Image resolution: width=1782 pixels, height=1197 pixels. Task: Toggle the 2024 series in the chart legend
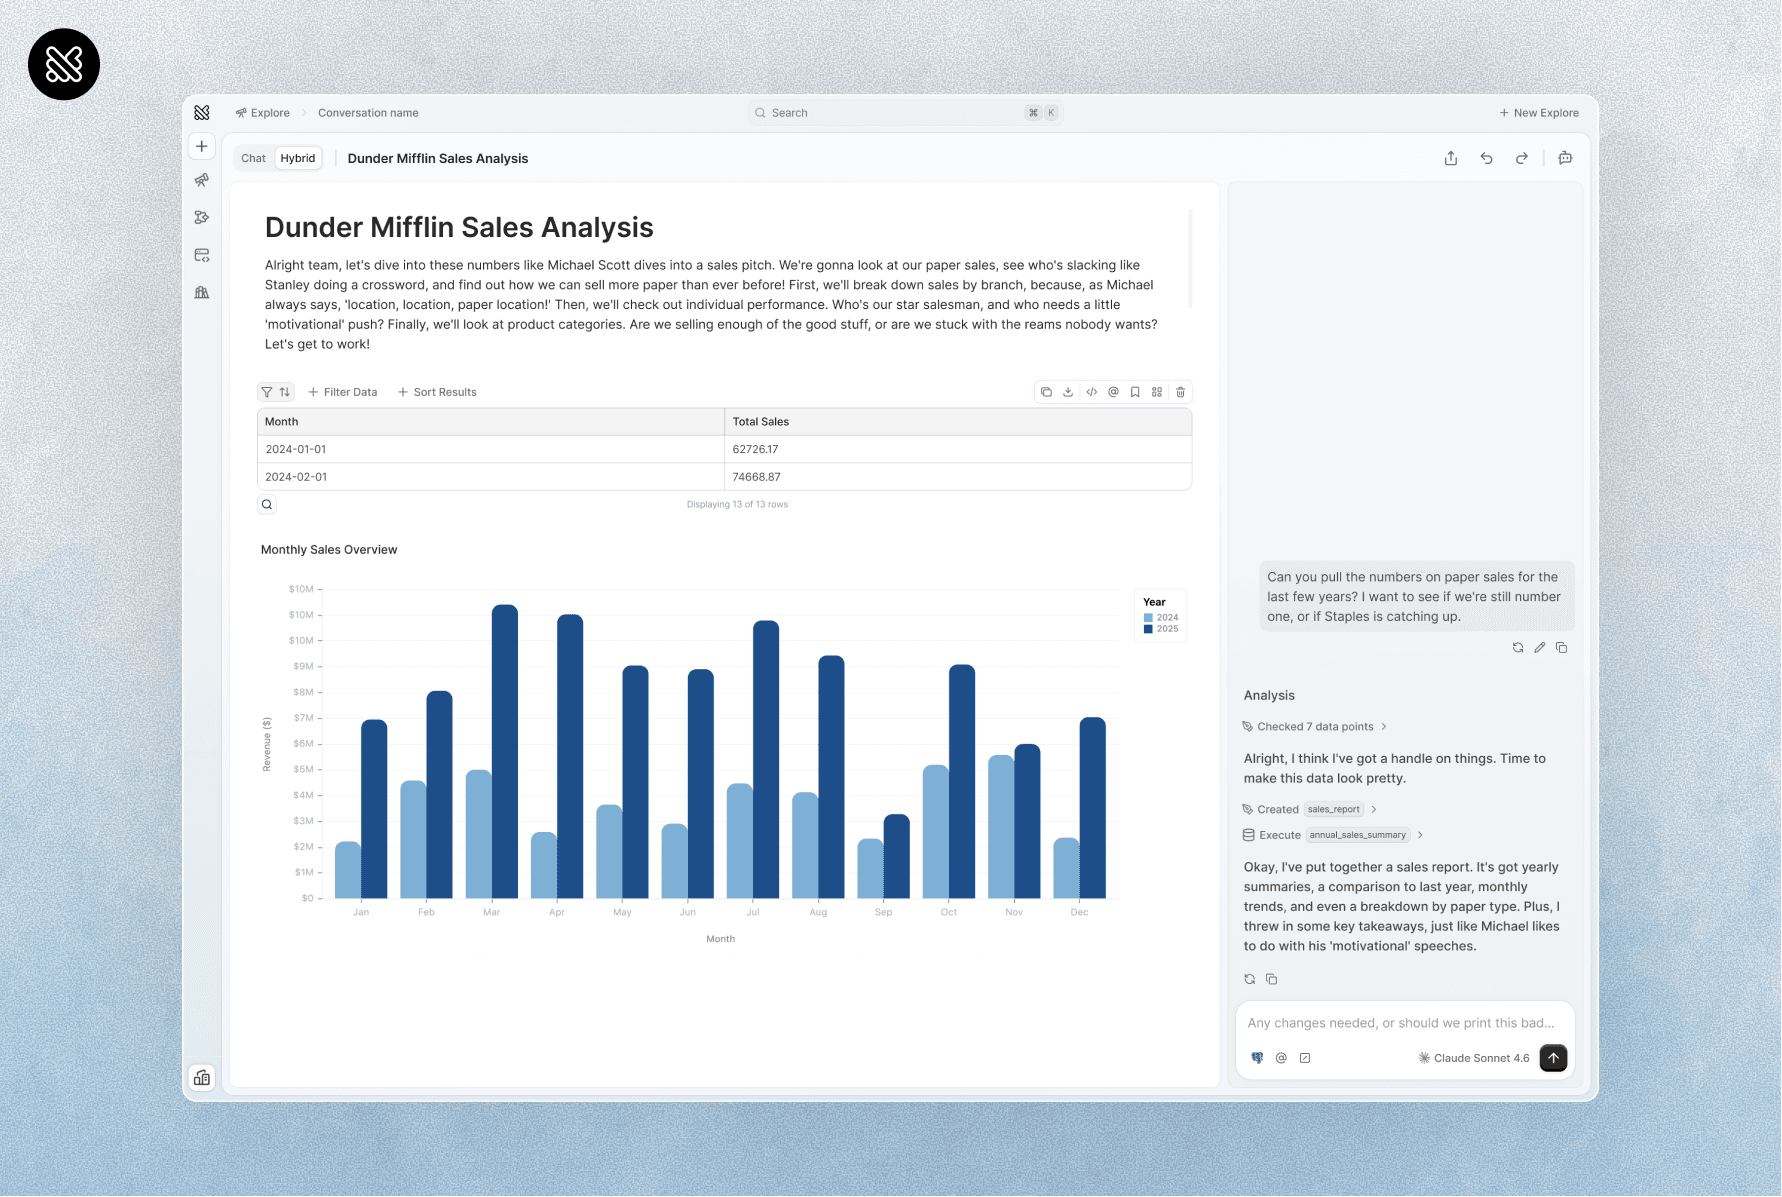(x=1161, y=618)
